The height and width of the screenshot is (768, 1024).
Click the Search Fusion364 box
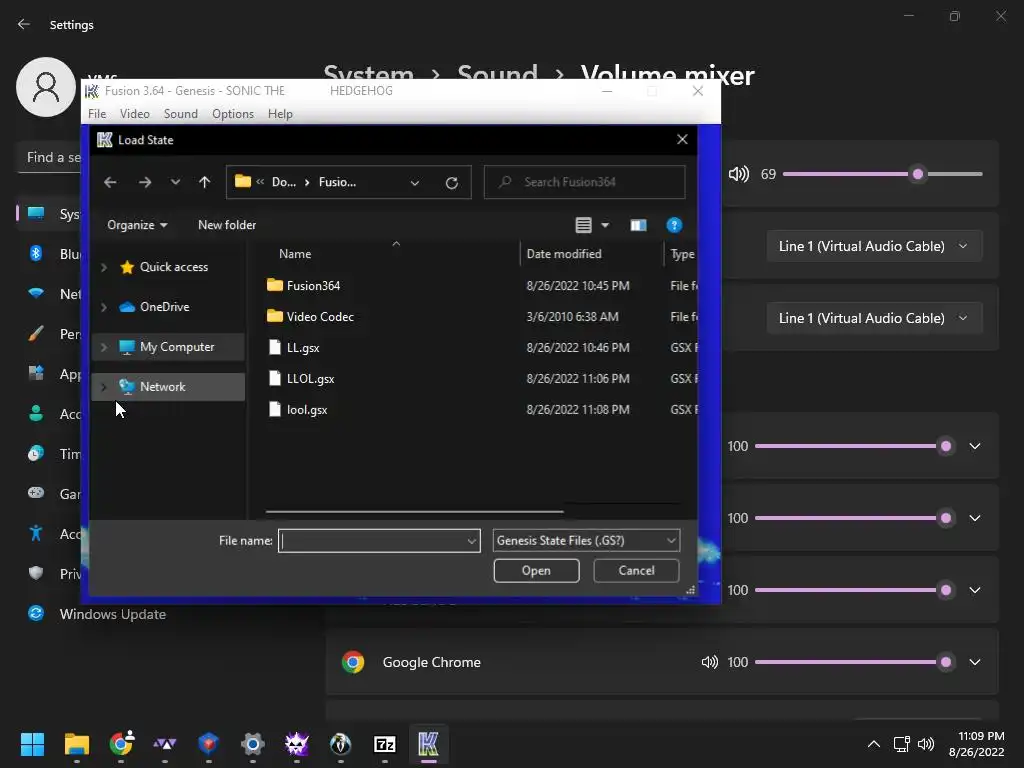point(584,182)
